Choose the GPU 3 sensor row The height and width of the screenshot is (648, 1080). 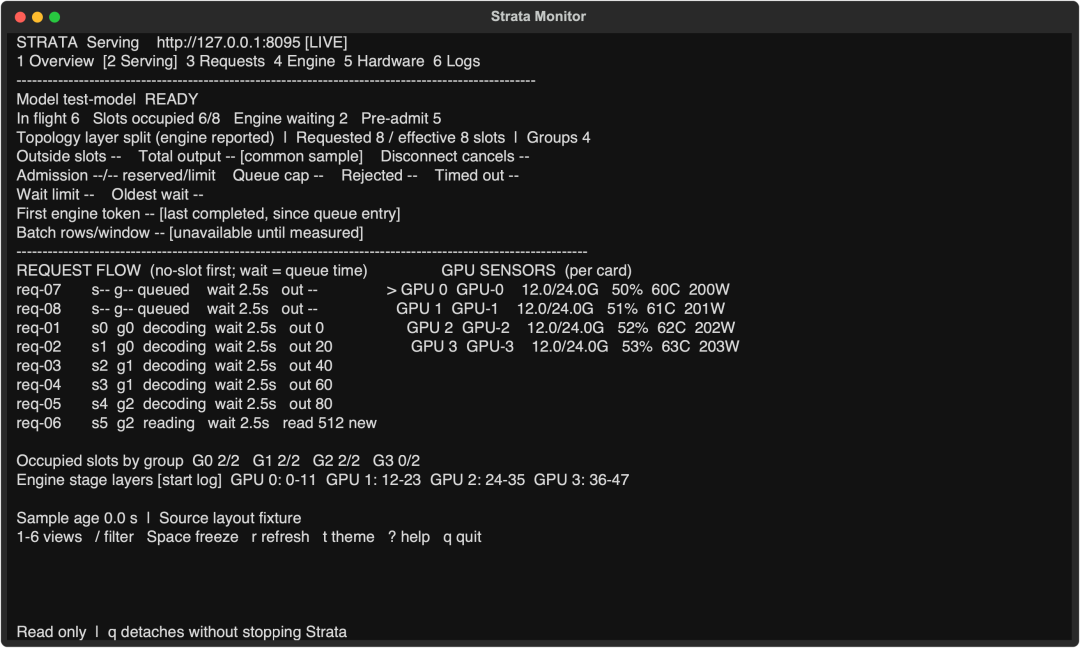[575, 347]
